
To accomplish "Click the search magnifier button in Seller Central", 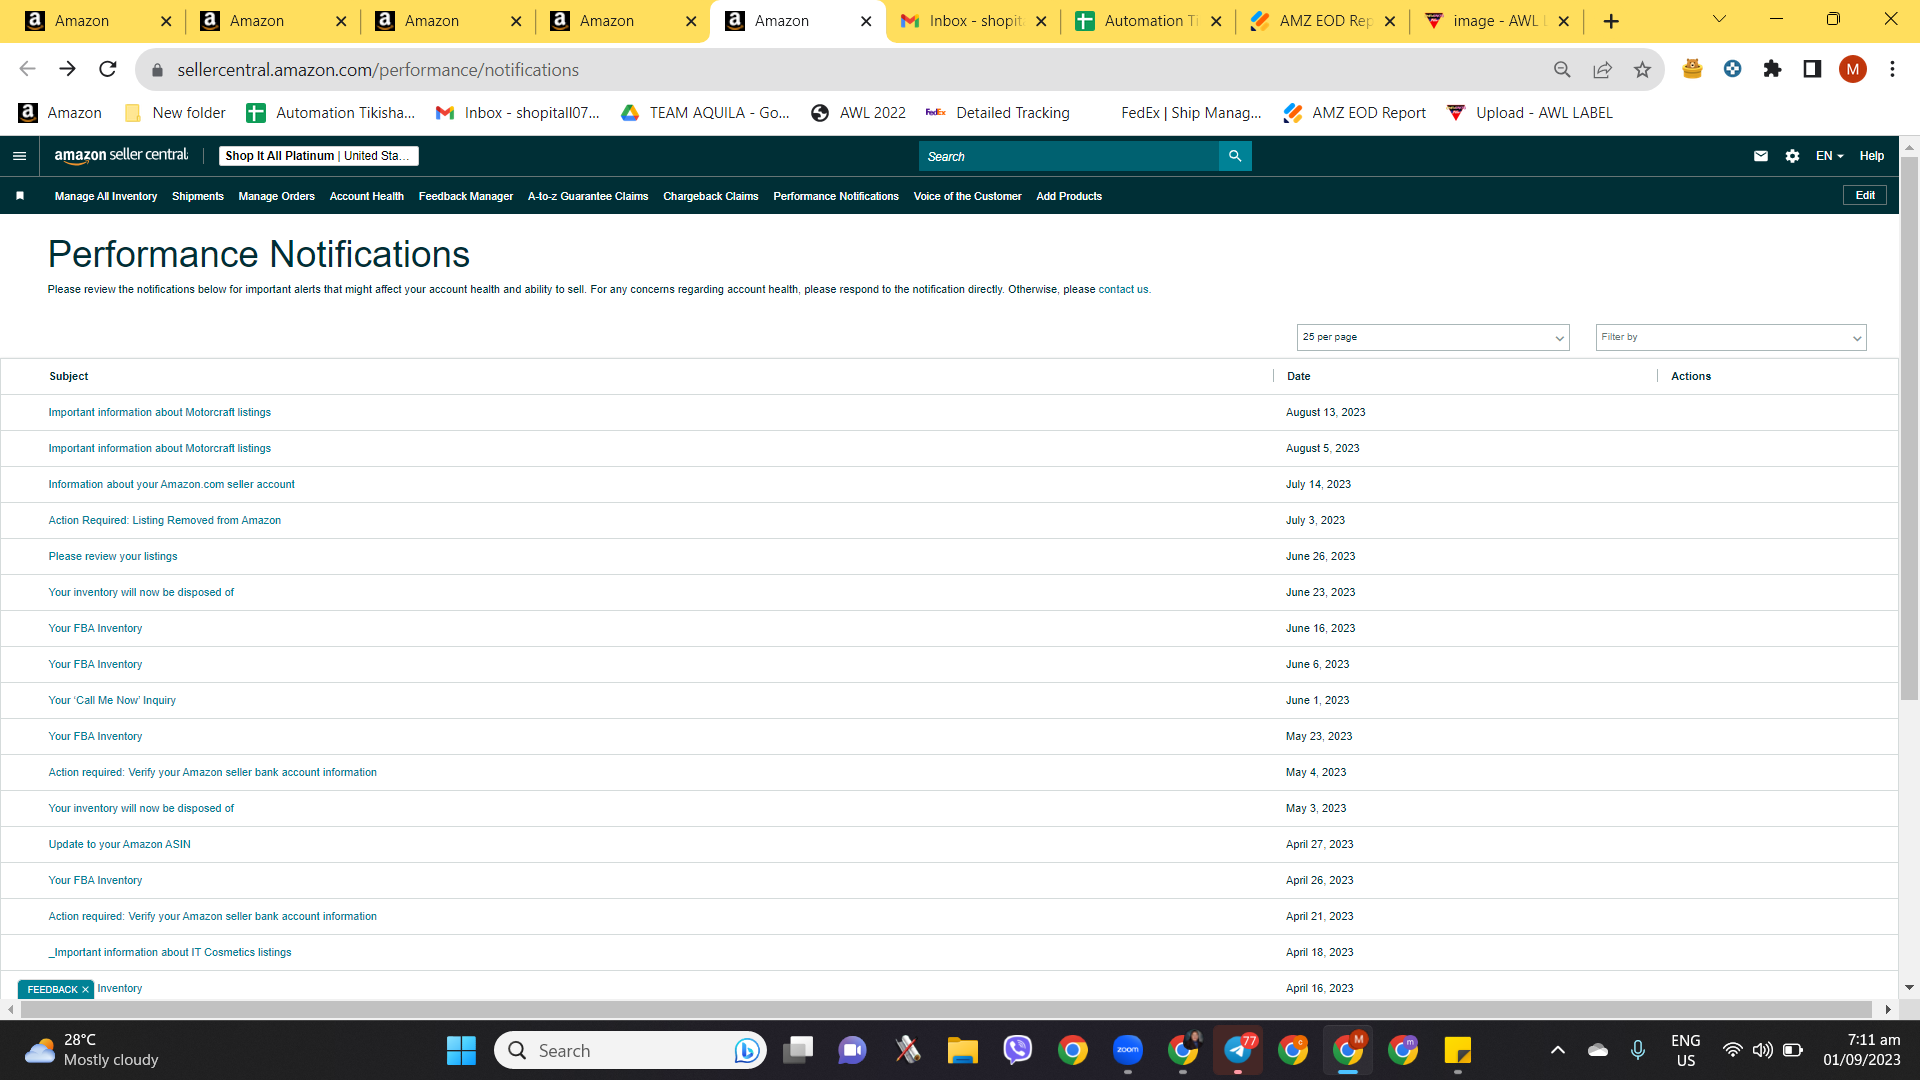I will tap(1235, 156).
